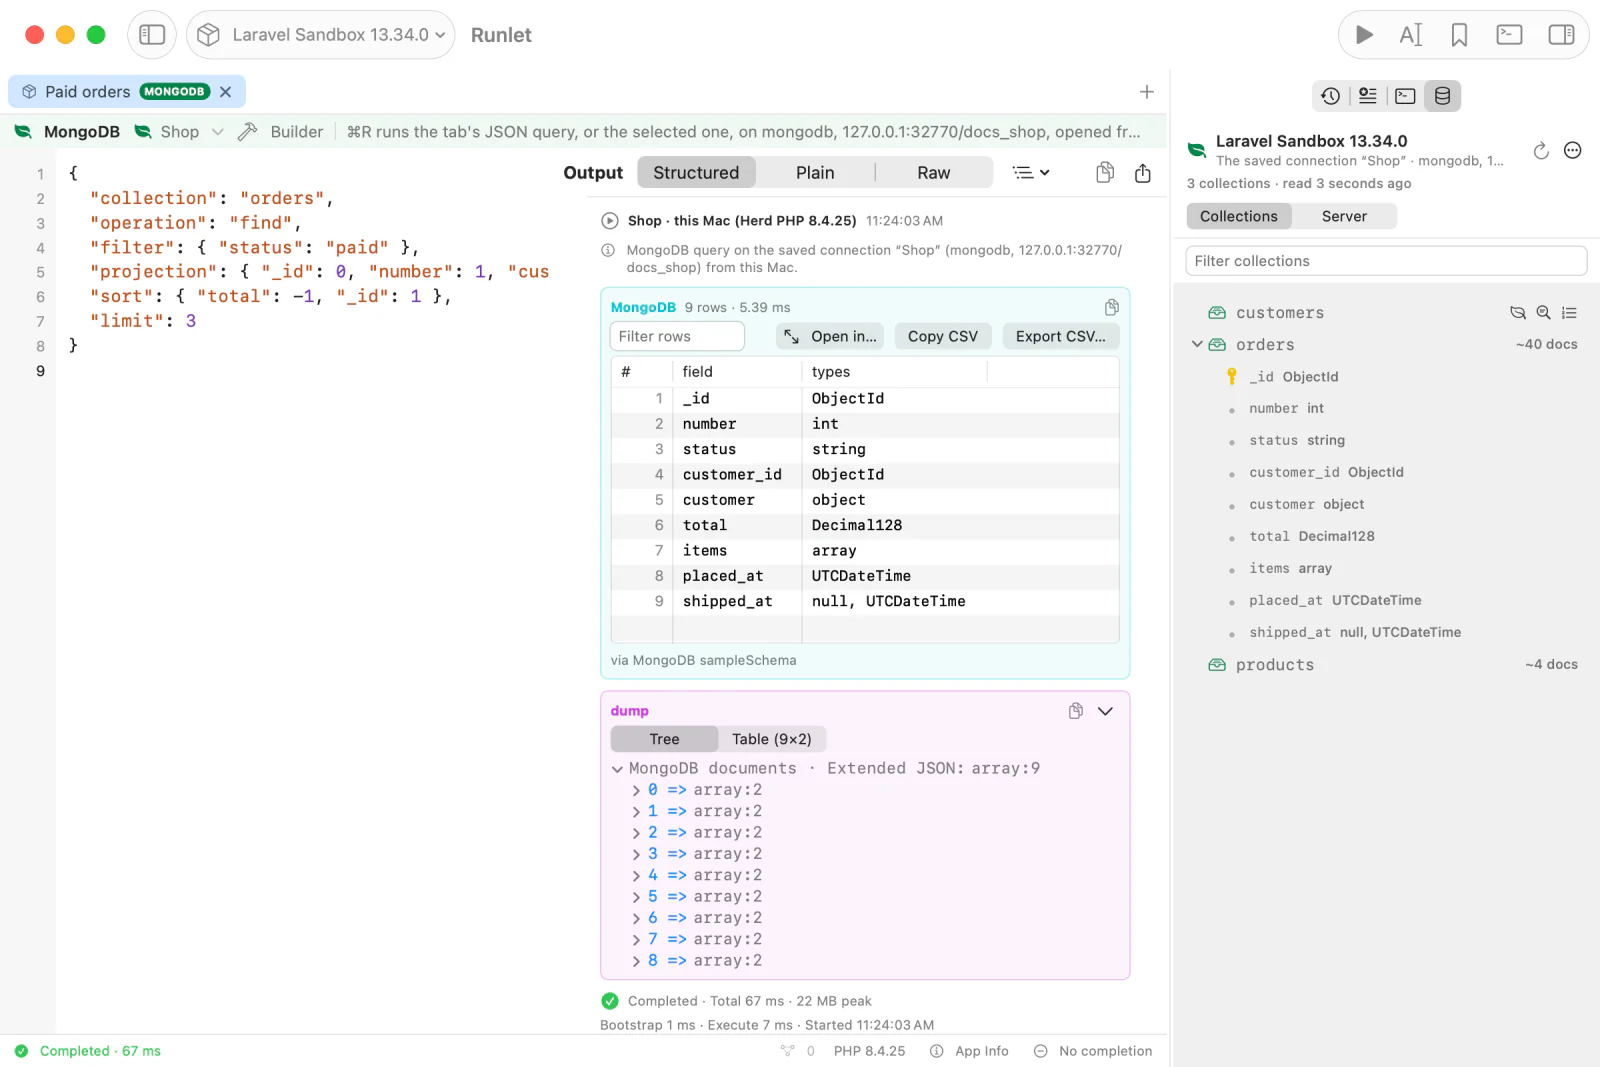Expand dump tree item 8
The width and height of the screenshot is (1600, 1067).
pyautogui.click(x=636, y=961)
